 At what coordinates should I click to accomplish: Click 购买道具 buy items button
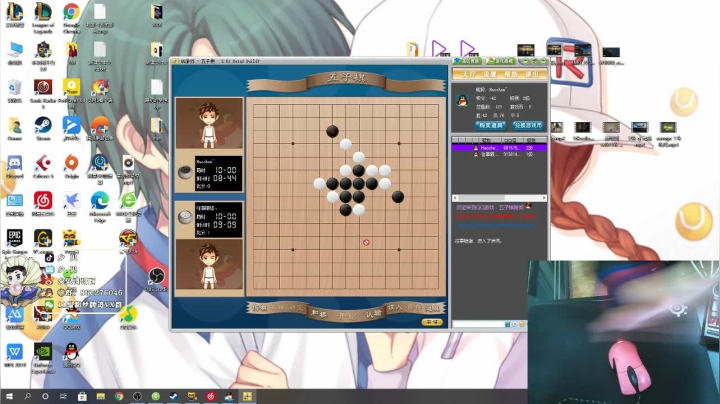tap(490, 125)
